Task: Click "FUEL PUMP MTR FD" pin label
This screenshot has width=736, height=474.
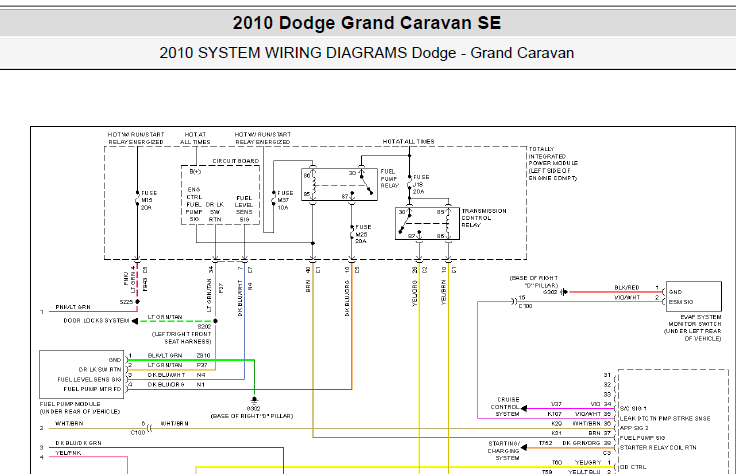Action: coord(92,389)
